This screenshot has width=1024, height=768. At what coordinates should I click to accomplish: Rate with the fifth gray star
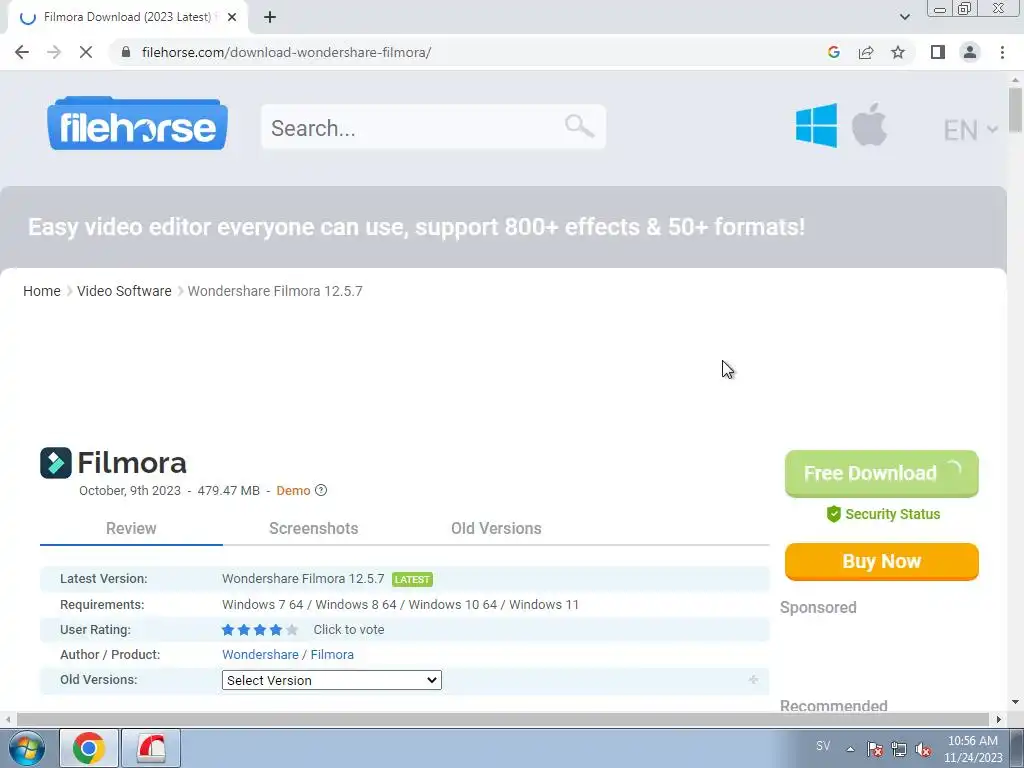292,630
